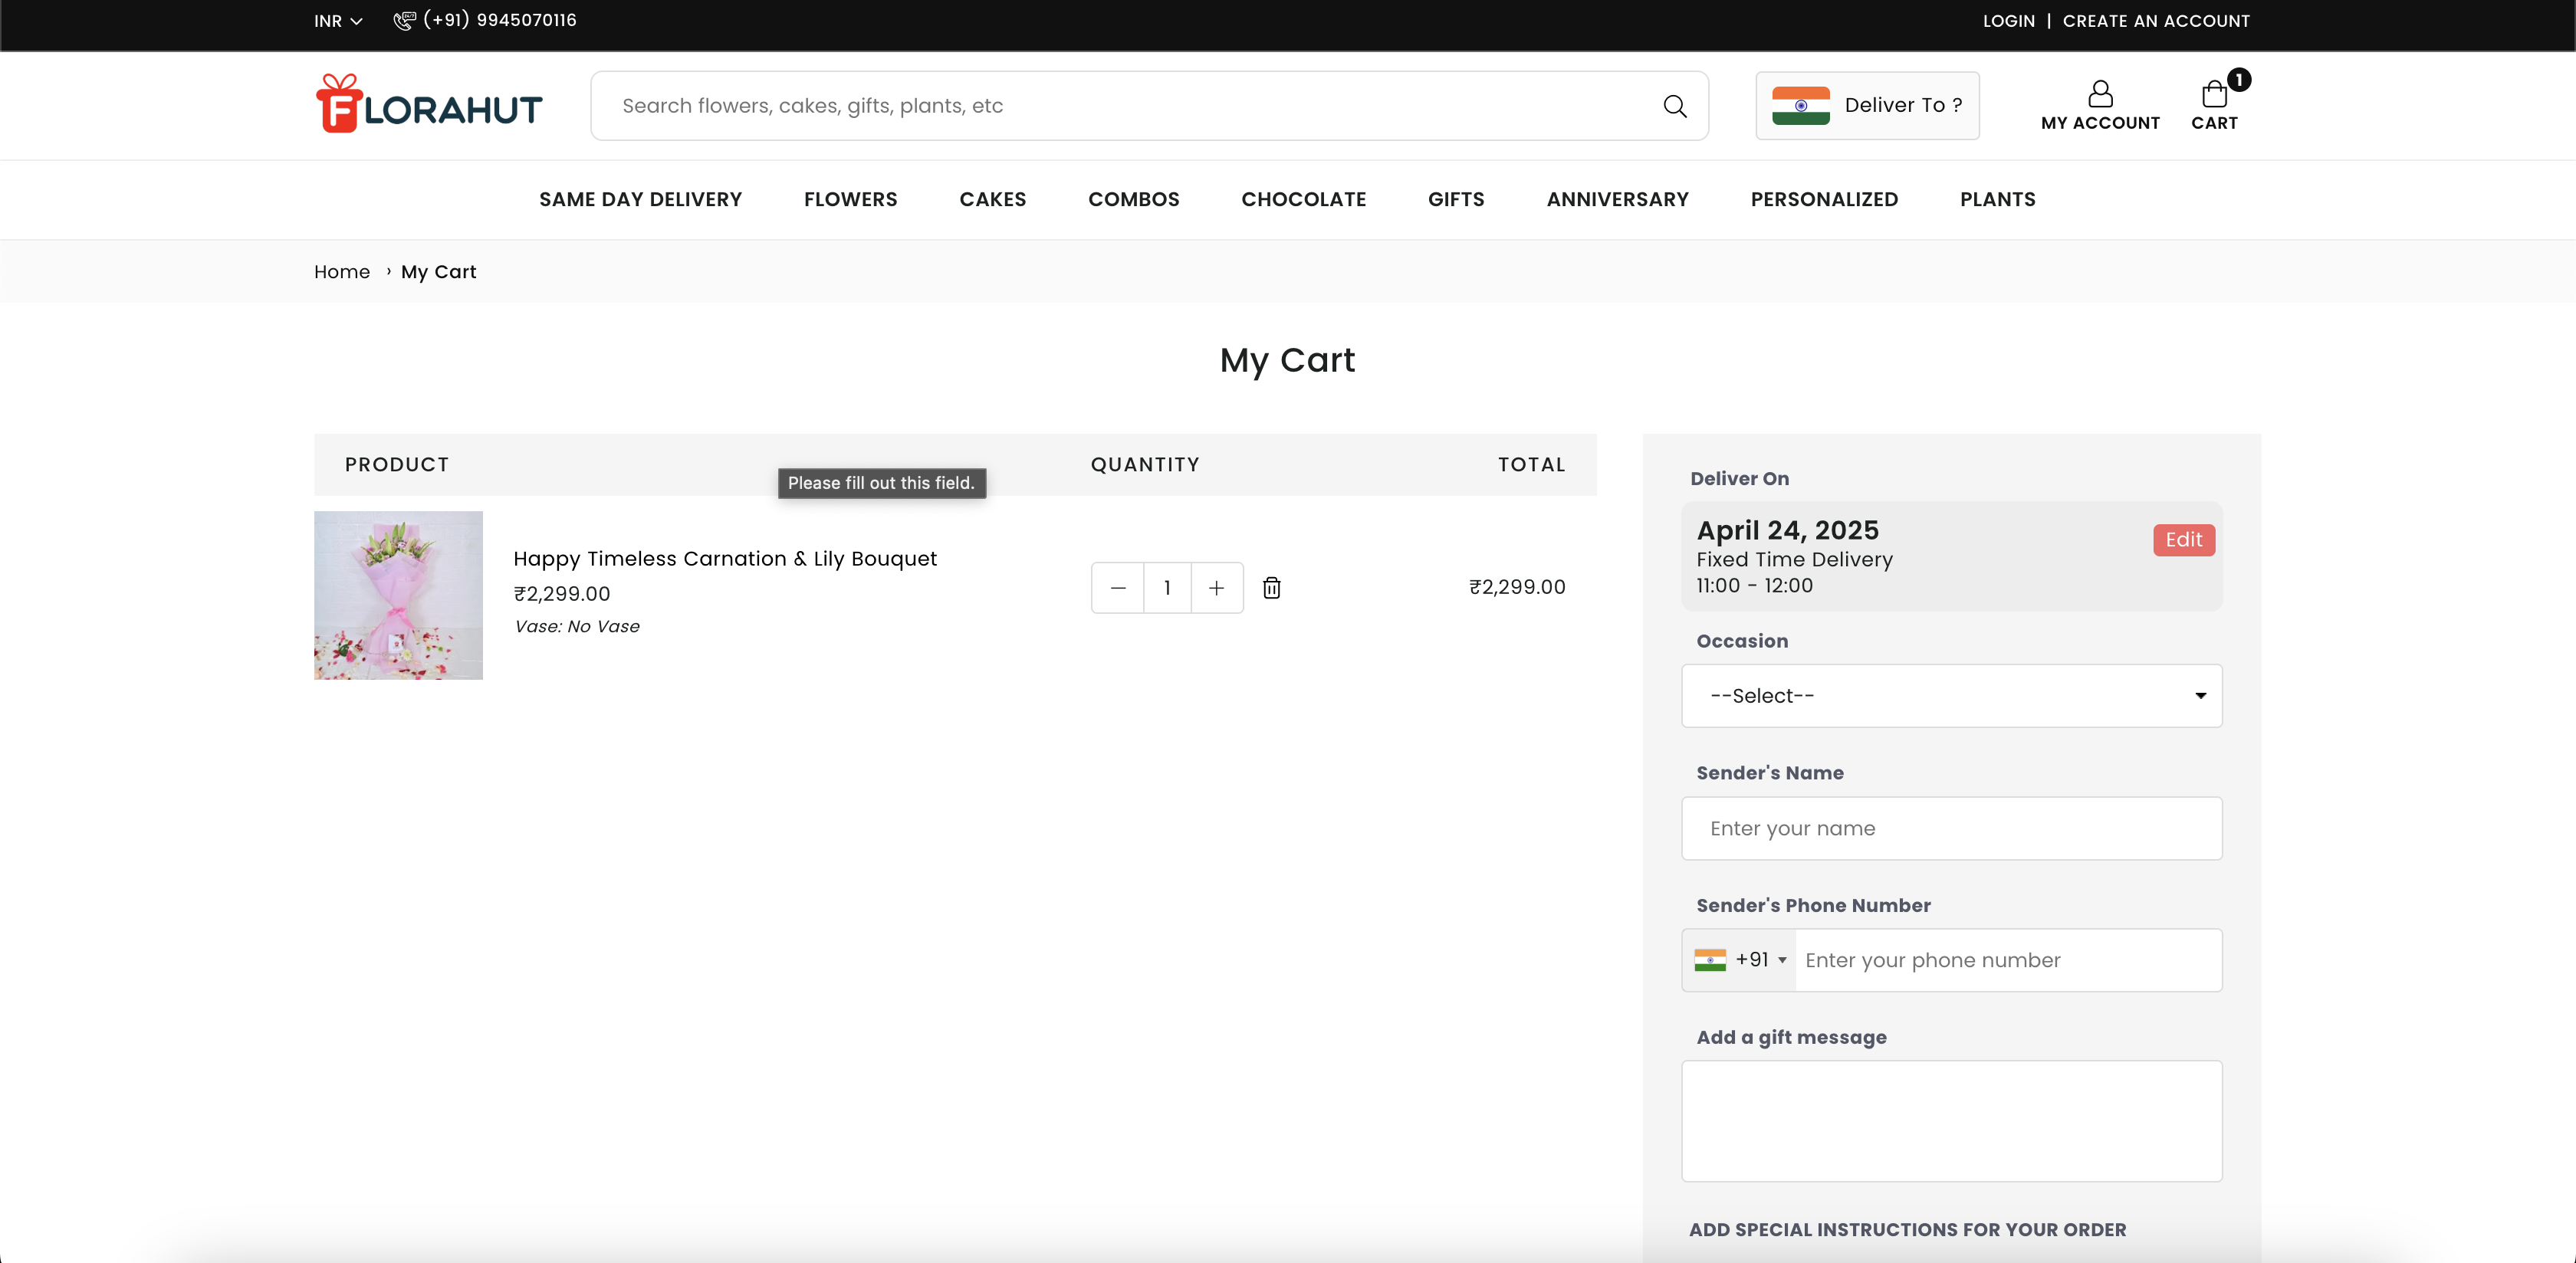Open the PLANTS menu
The image size is (2576, 1263).
click(x=1997, y=199)
